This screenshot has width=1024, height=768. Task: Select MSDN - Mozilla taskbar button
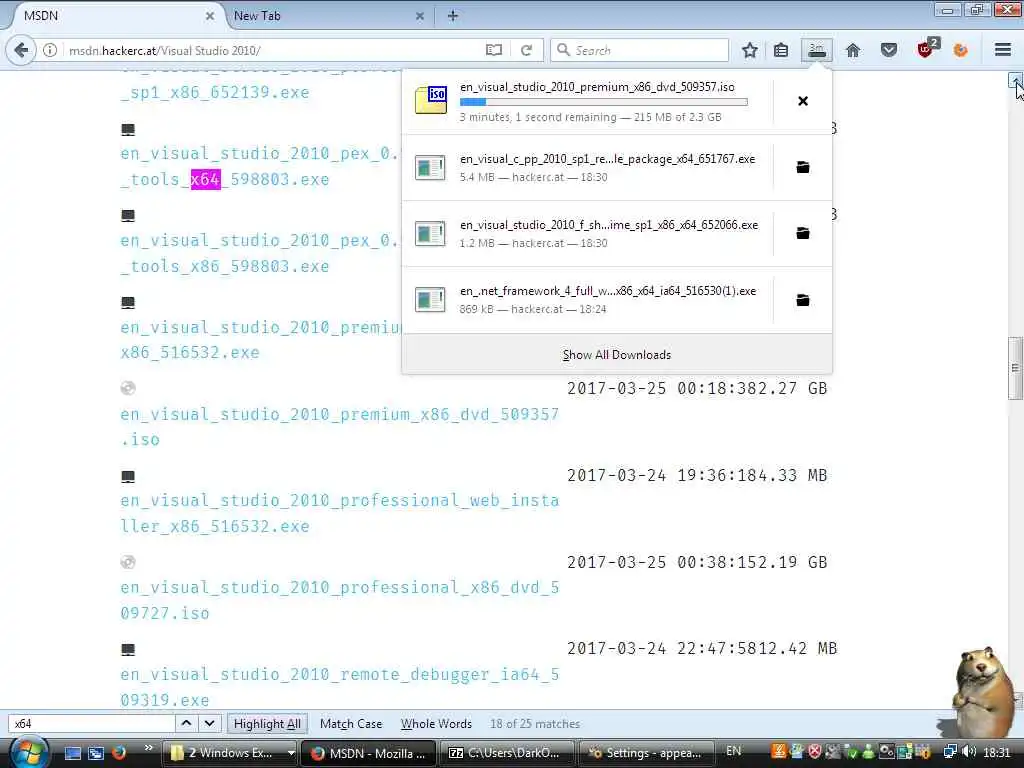[369, 753]
